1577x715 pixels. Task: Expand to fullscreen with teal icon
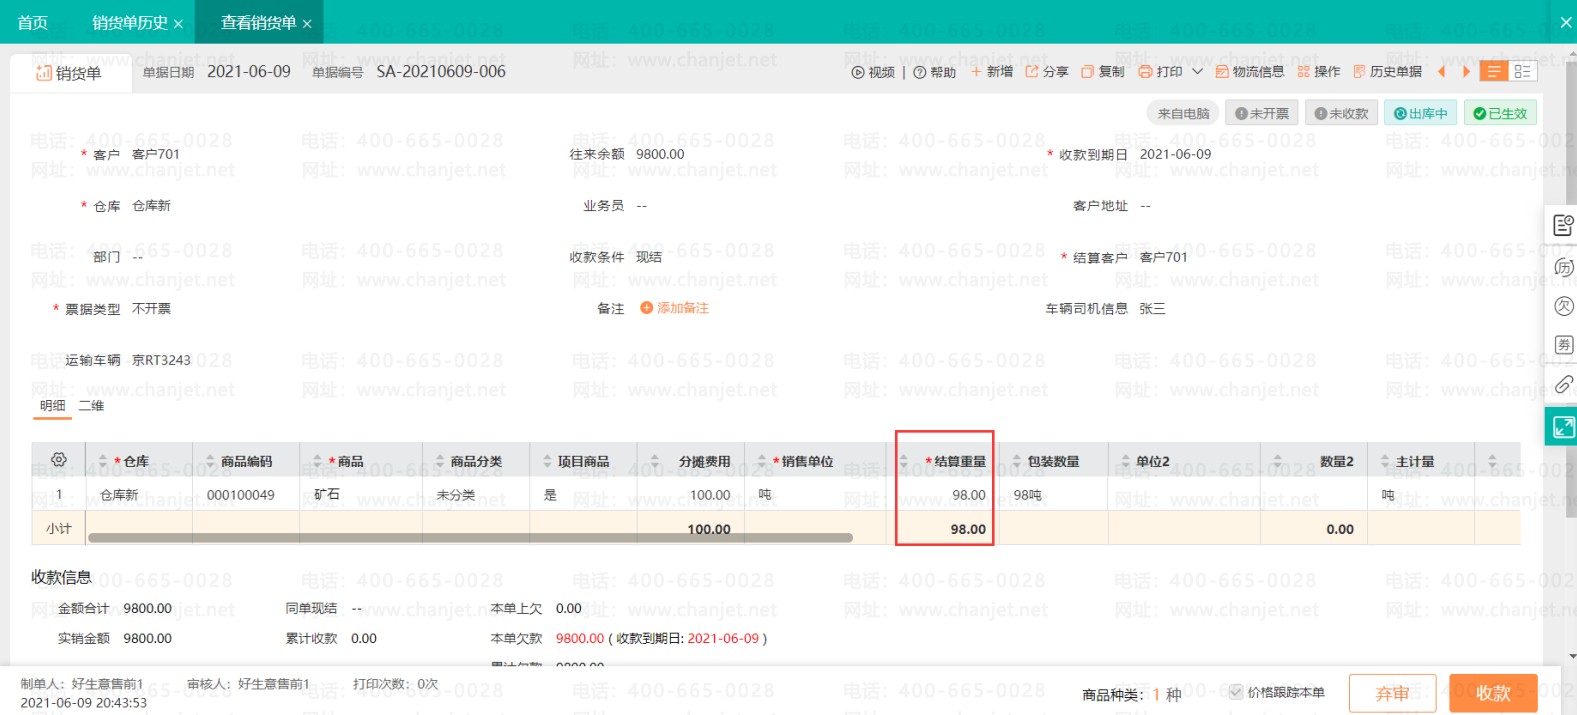(x=1562, y=428)
